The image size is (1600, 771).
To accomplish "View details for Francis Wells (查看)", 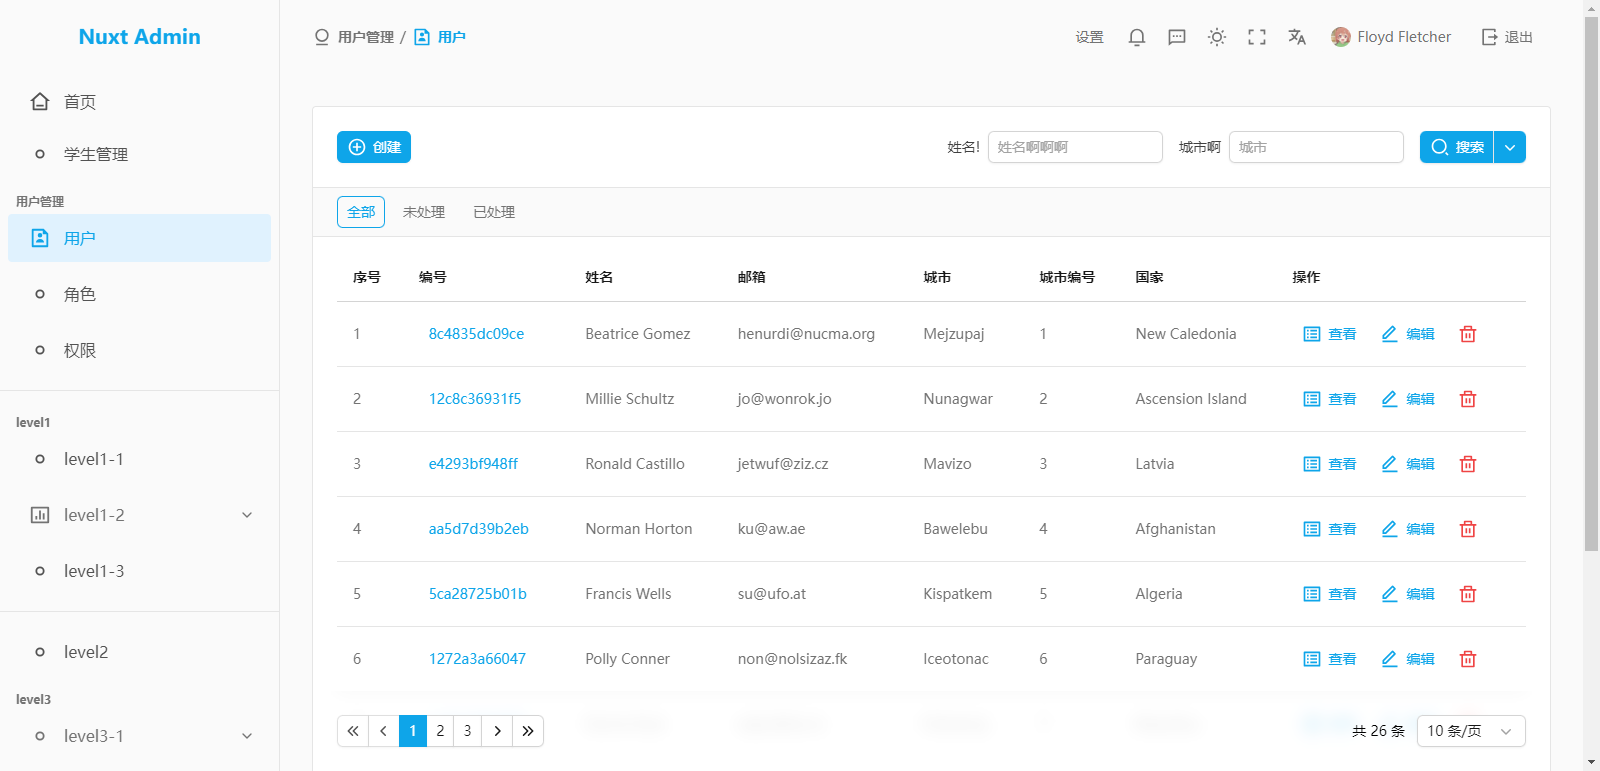I will (x=1330, y=594).
